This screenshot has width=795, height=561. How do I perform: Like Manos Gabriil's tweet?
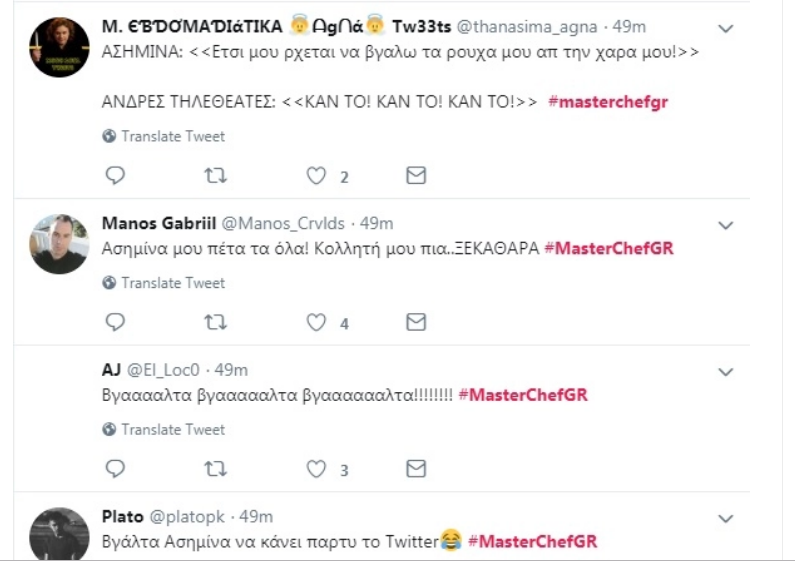click(316, 322)
